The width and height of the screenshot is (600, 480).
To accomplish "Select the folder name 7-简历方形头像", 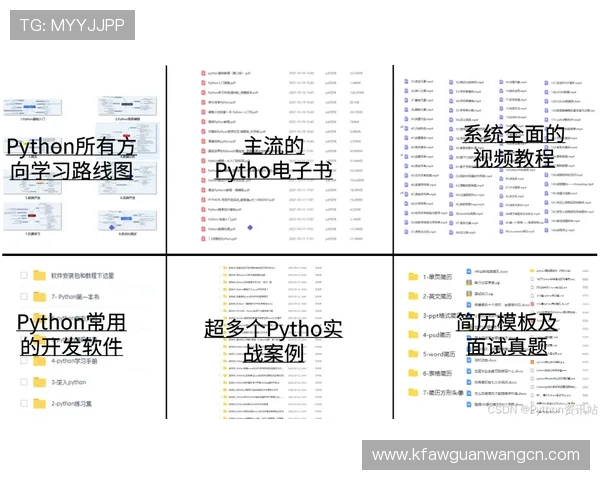I will [x=443, y=393].
